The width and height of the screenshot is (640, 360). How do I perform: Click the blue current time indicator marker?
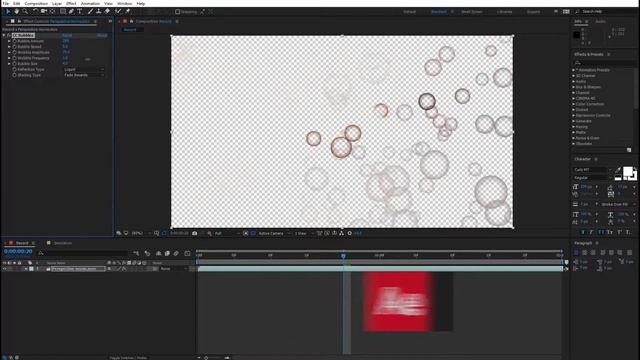[343, 256]
